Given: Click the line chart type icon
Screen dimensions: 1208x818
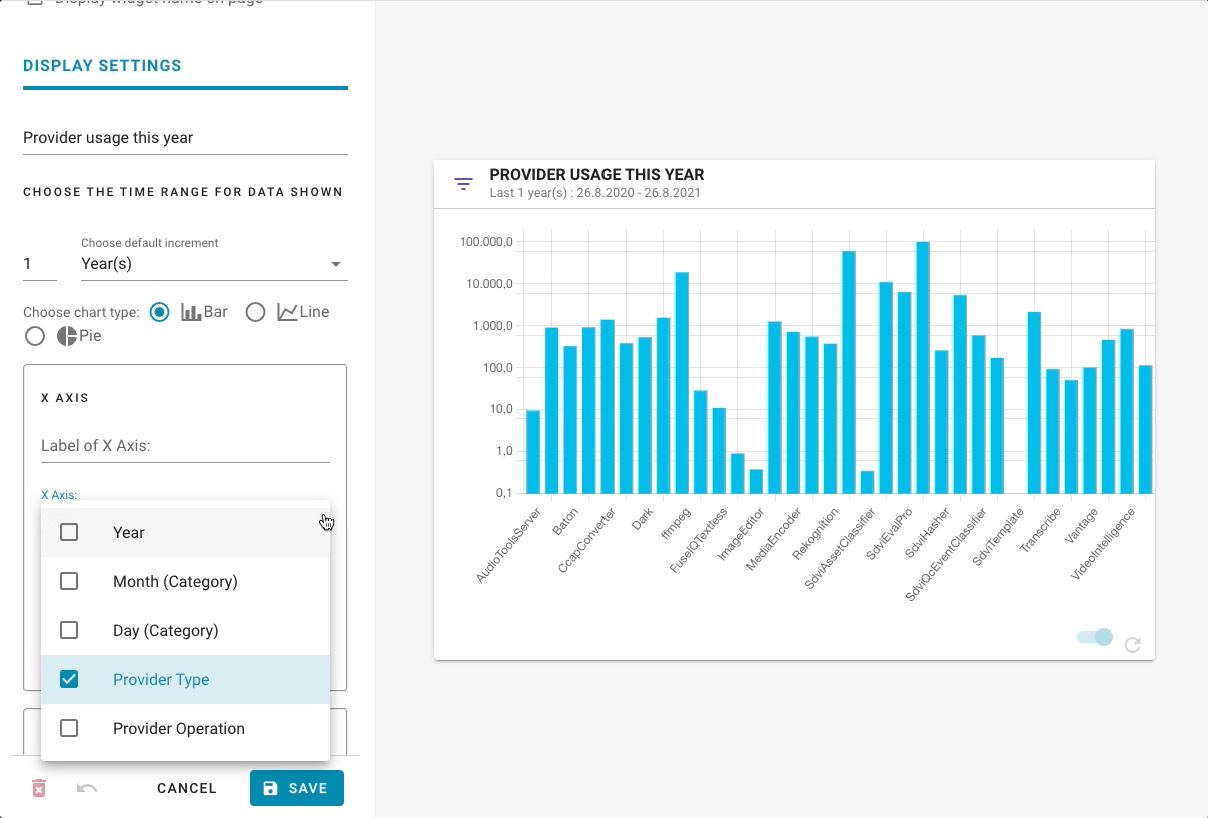Looking at the screenshot, I should tap(288, 312).
